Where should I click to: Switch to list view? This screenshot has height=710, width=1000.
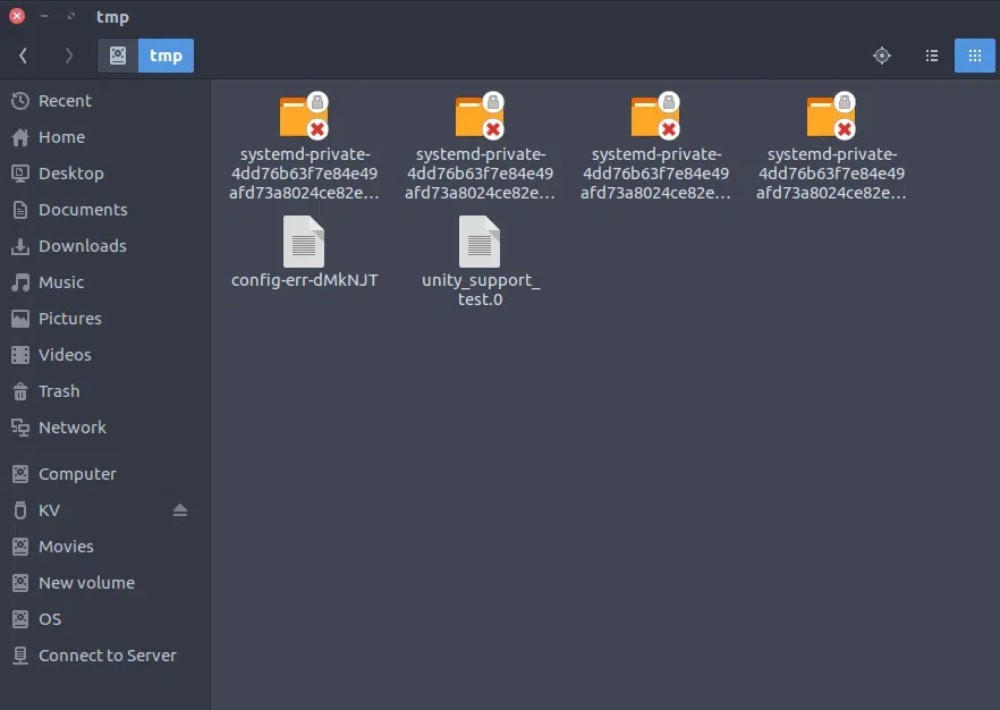[931, 55]
